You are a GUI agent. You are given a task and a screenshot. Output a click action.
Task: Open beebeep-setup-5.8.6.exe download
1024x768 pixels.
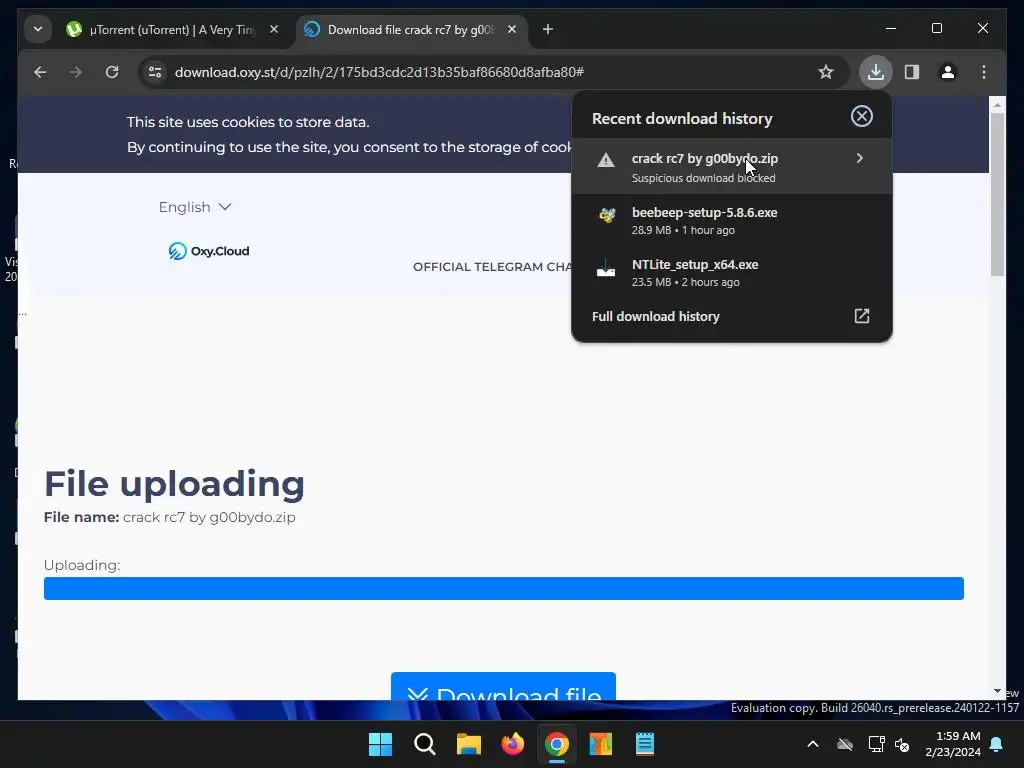coord(731,221)
